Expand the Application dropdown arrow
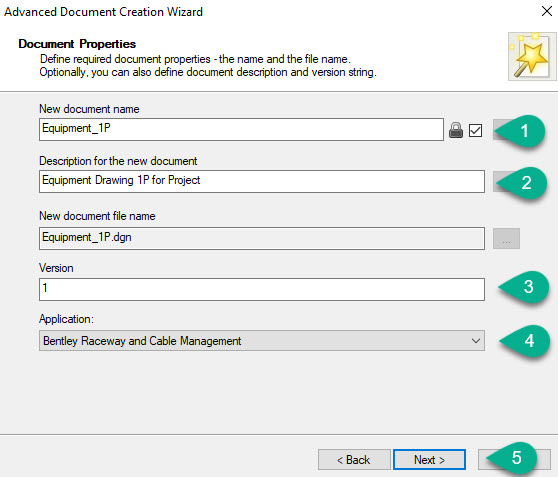 (476, 341)
